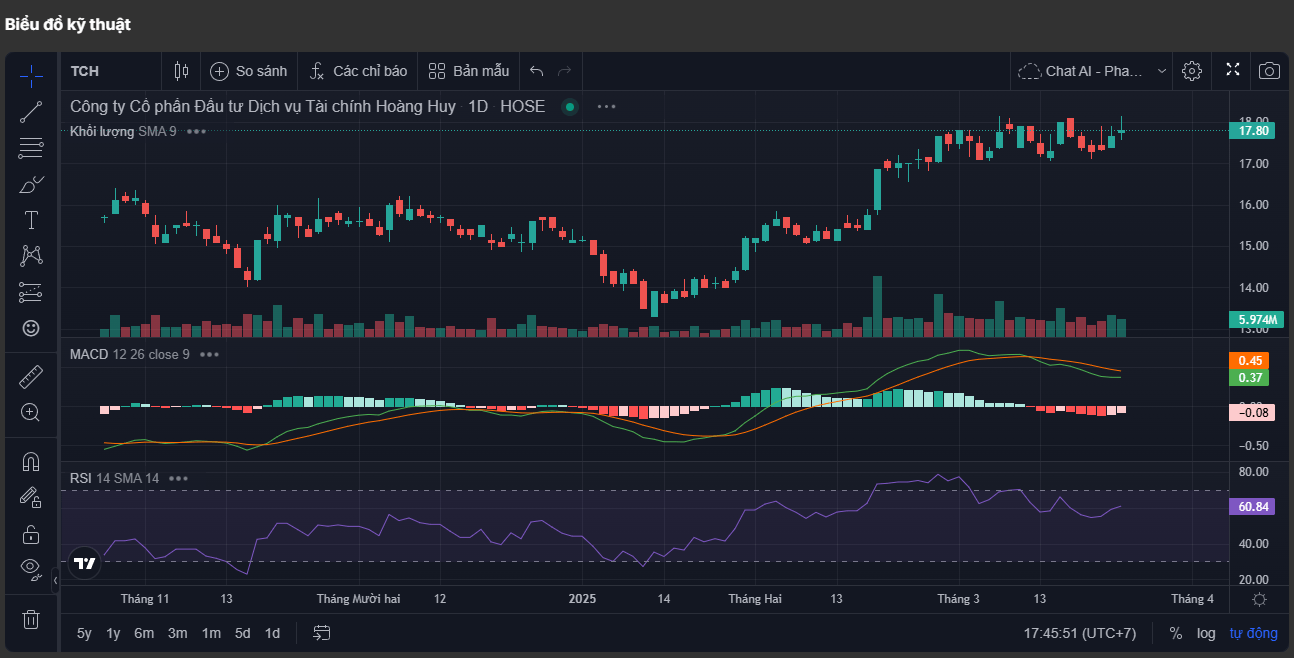Open the measure ruler tool
1294x658 pixels.
click(31, 377)
